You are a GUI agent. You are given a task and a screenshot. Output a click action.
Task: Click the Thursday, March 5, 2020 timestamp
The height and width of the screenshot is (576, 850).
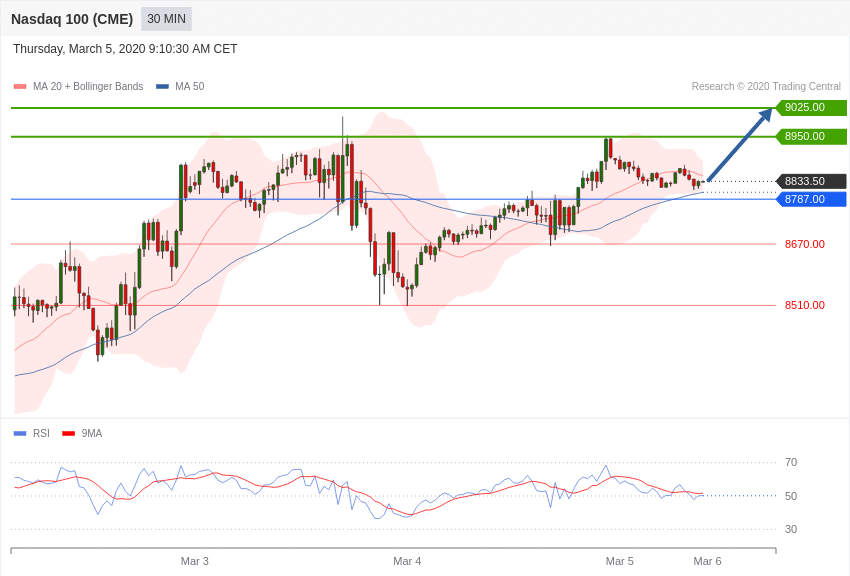tap(125, 49)
